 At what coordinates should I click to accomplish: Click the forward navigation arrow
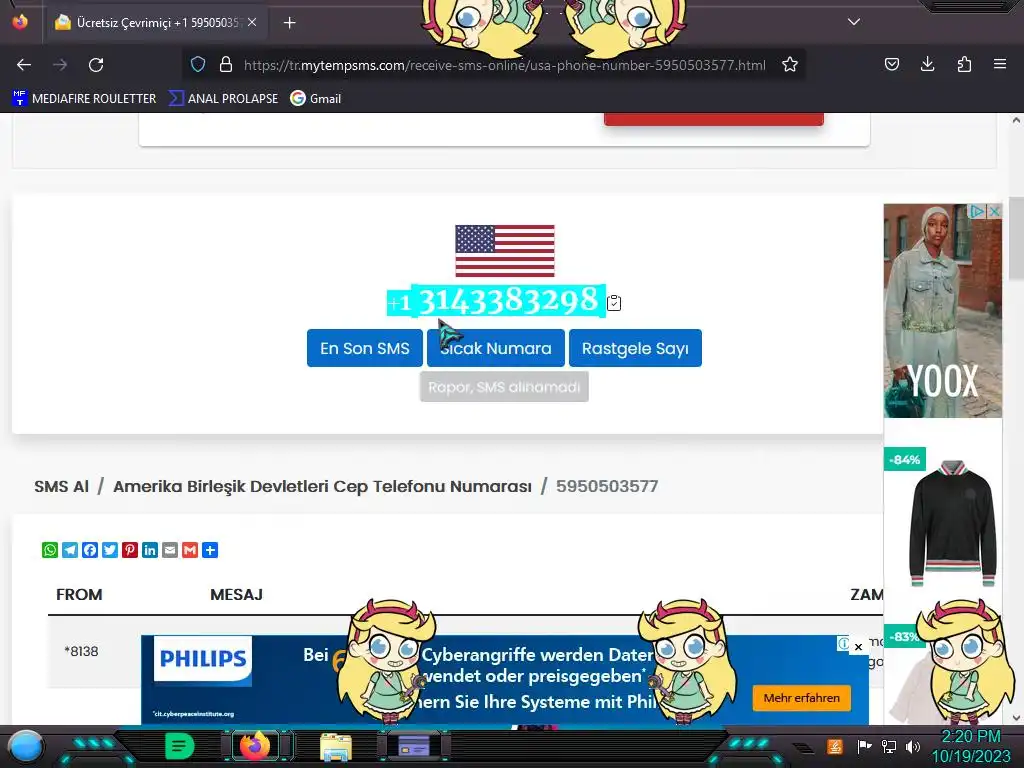(60, 65)
